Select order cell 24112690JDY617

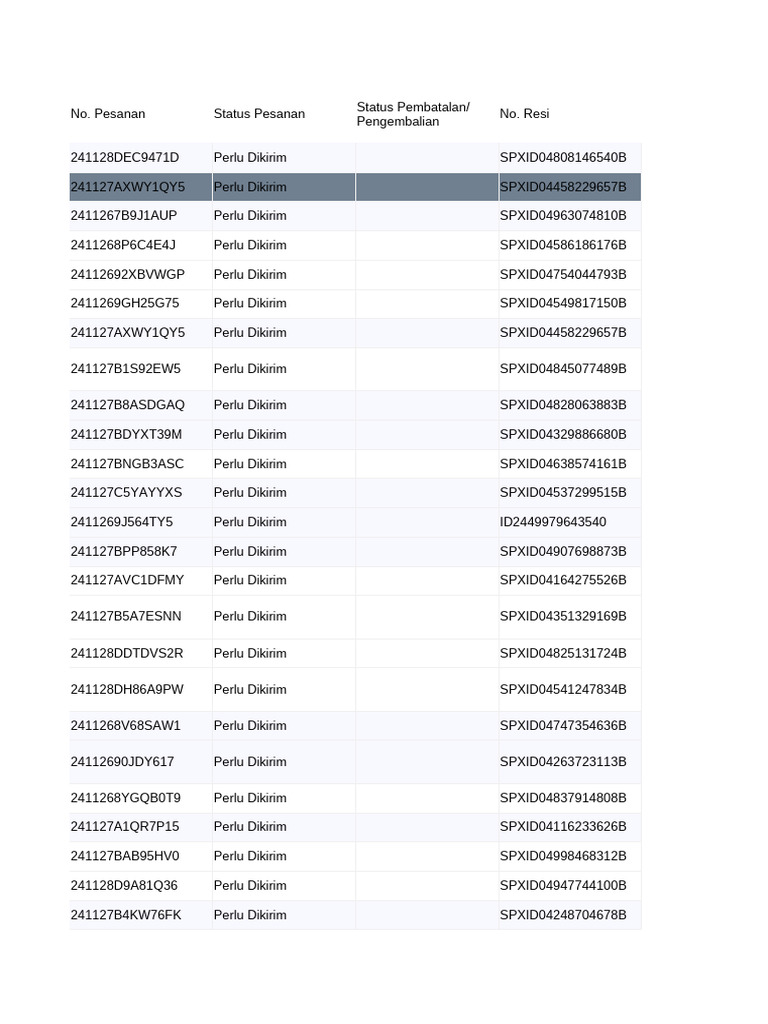pos(122,762)
